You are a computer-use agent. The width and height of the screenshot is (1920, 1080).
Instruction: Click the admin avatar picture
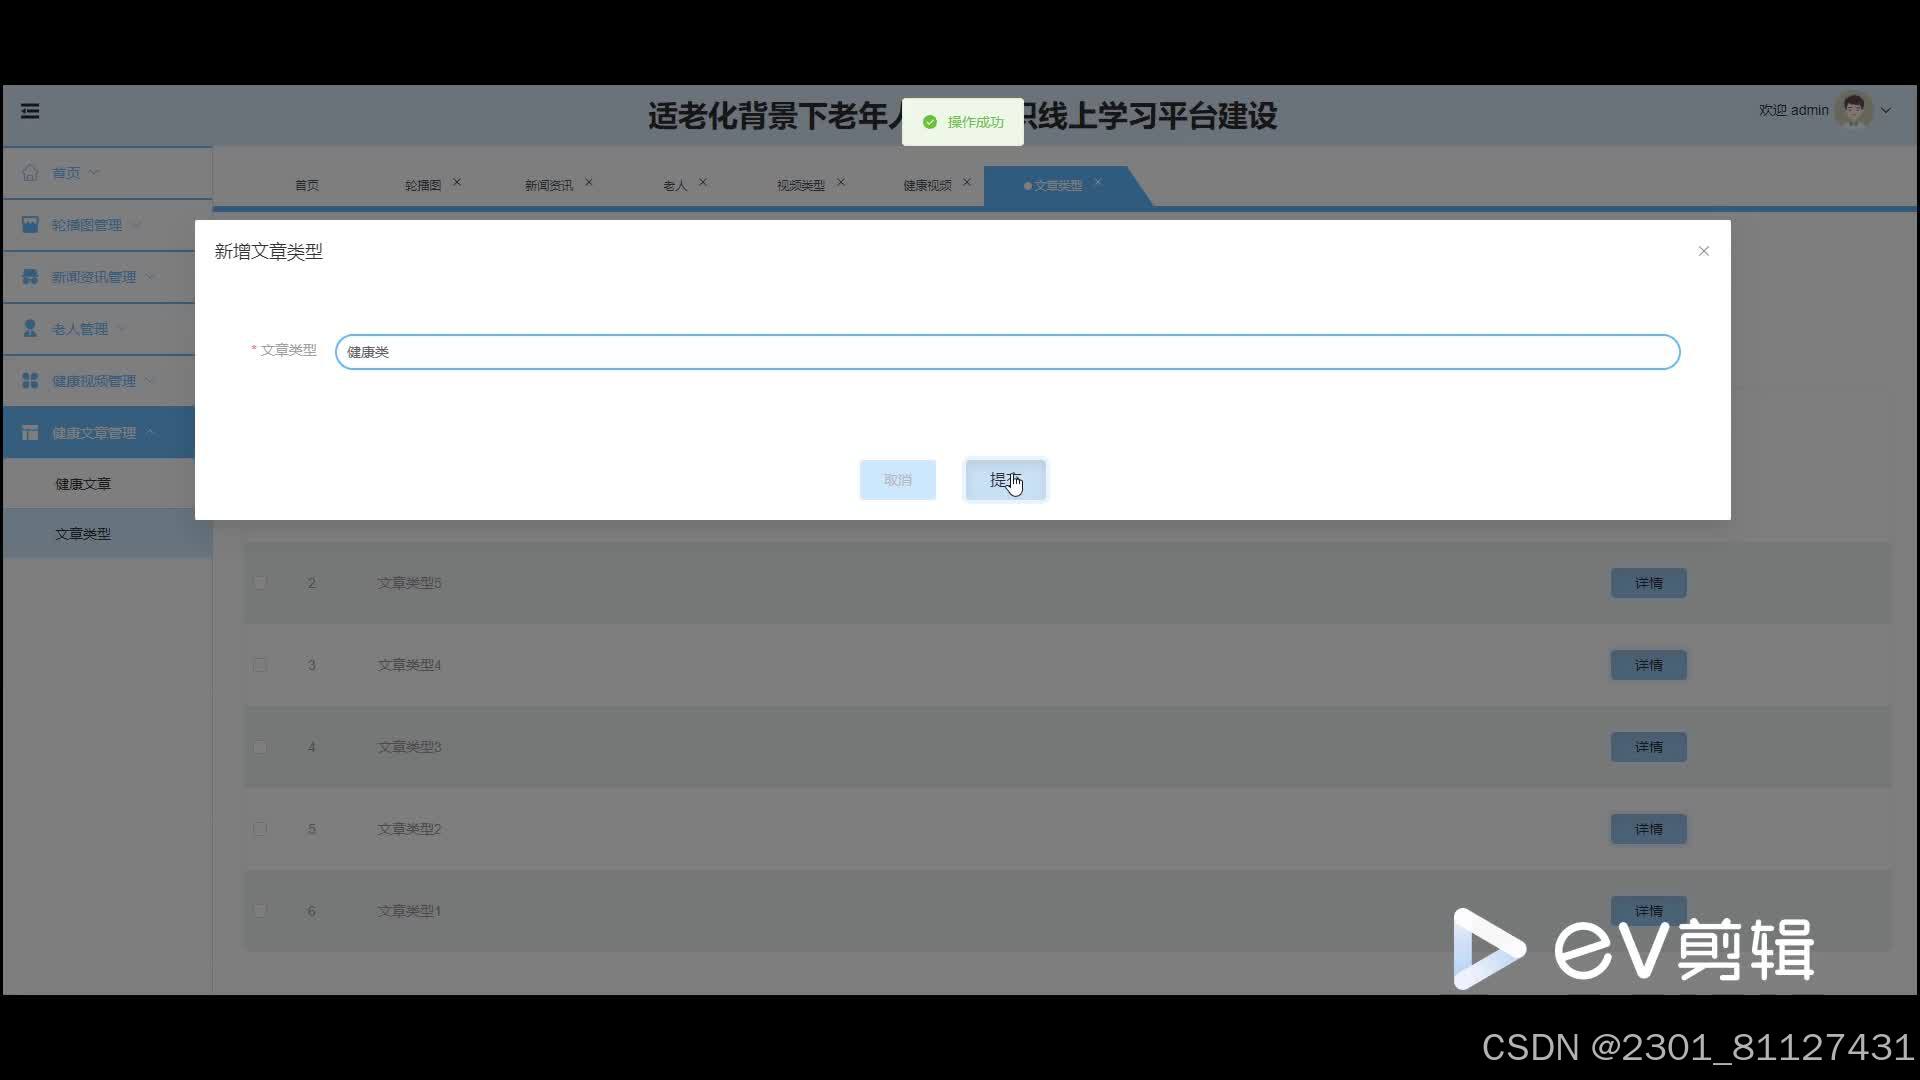(x=1853, y=111)
